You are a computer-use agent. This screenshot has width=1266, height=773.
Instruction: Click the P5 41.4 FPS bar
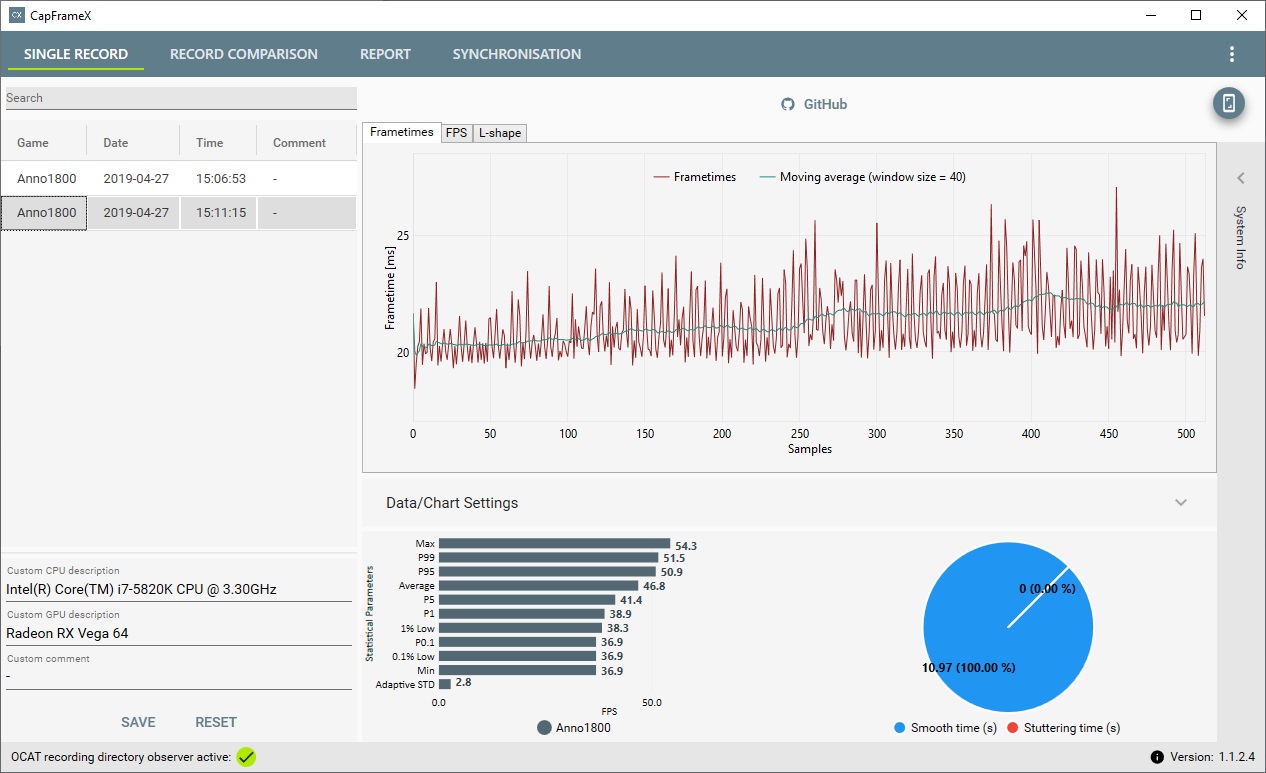(x=527, y=600)
